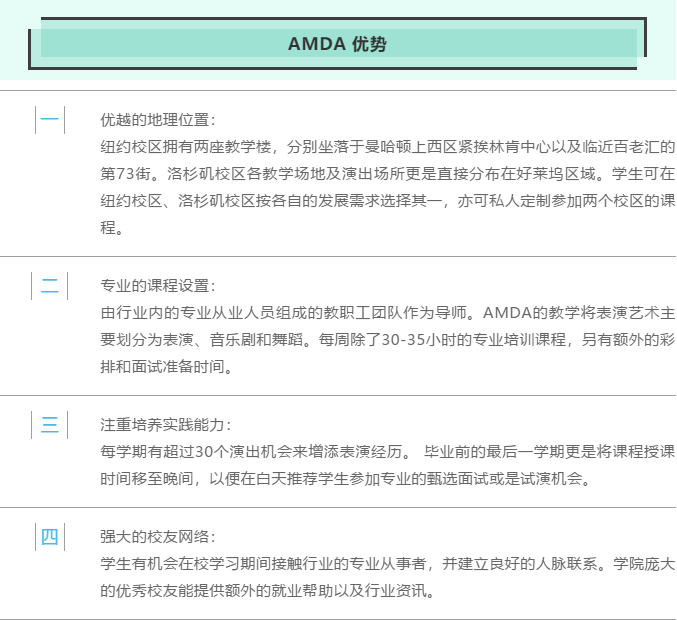Click the single character line 程。
Image resolution: width=677 pixels, height=620 pixels.
(x=112, y=228)
